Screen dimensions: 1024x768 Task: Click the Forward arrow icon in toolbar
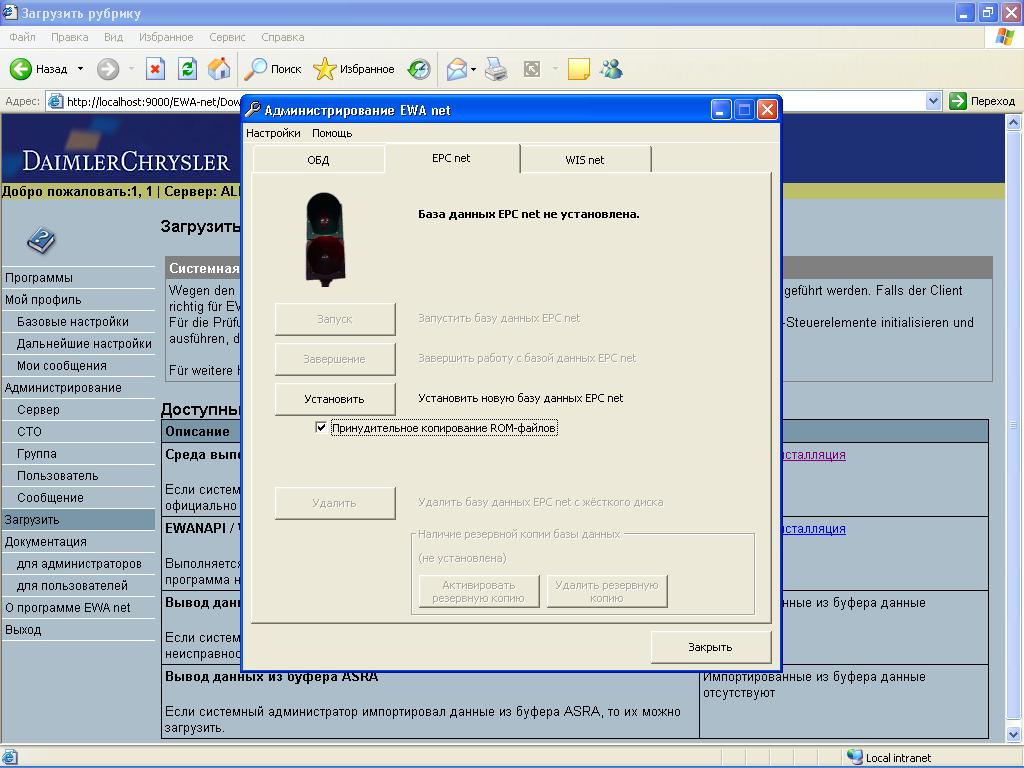point(108,69)
